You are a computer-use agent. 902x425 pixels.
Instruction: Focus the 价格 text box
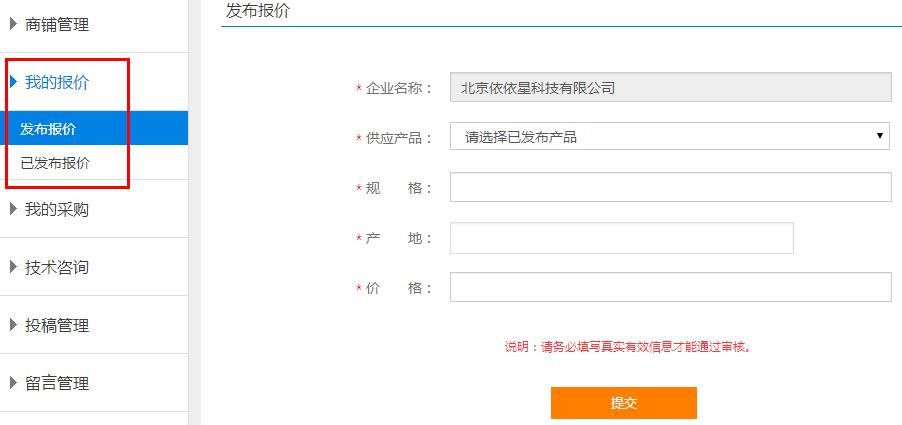[x=670, y=288]
